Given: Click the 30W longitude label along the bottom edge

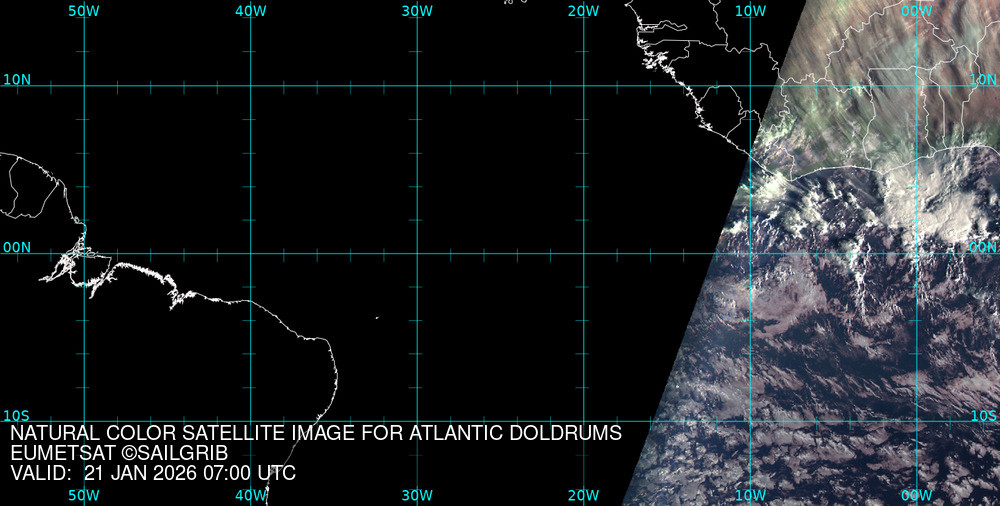Looking at the screenshot, I should click(417, 495).
